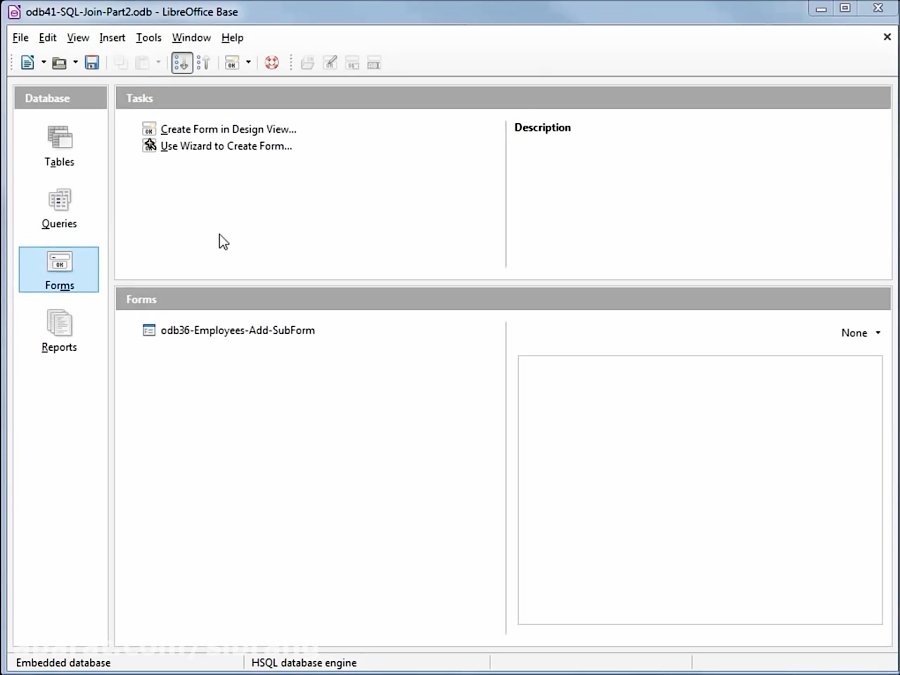Image resolution: width=900 pixels, height=675 pixels.
Task: Click the Create Form in Design View link
Action: (228, 129)
